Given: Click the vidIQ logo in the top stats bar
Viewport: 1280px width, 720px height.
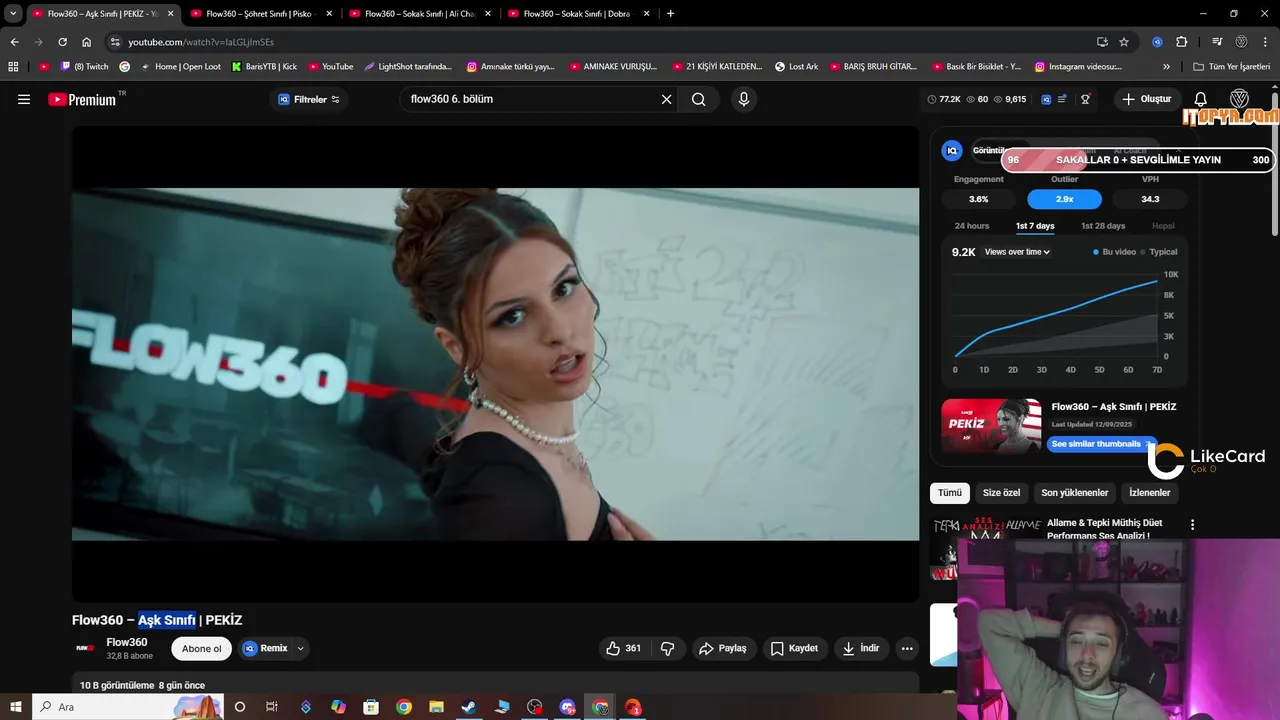Looking at the screenshot, I should click(x=1046, y=99).
